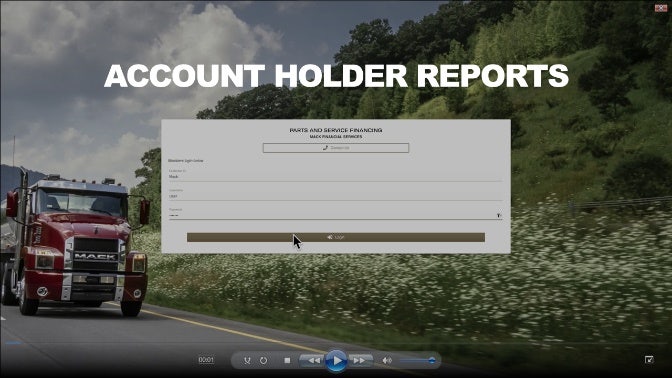Exit full-screen mode via bottom-right icon
The width and height of the screenshot is (672, 378).
tap(649, 360)
